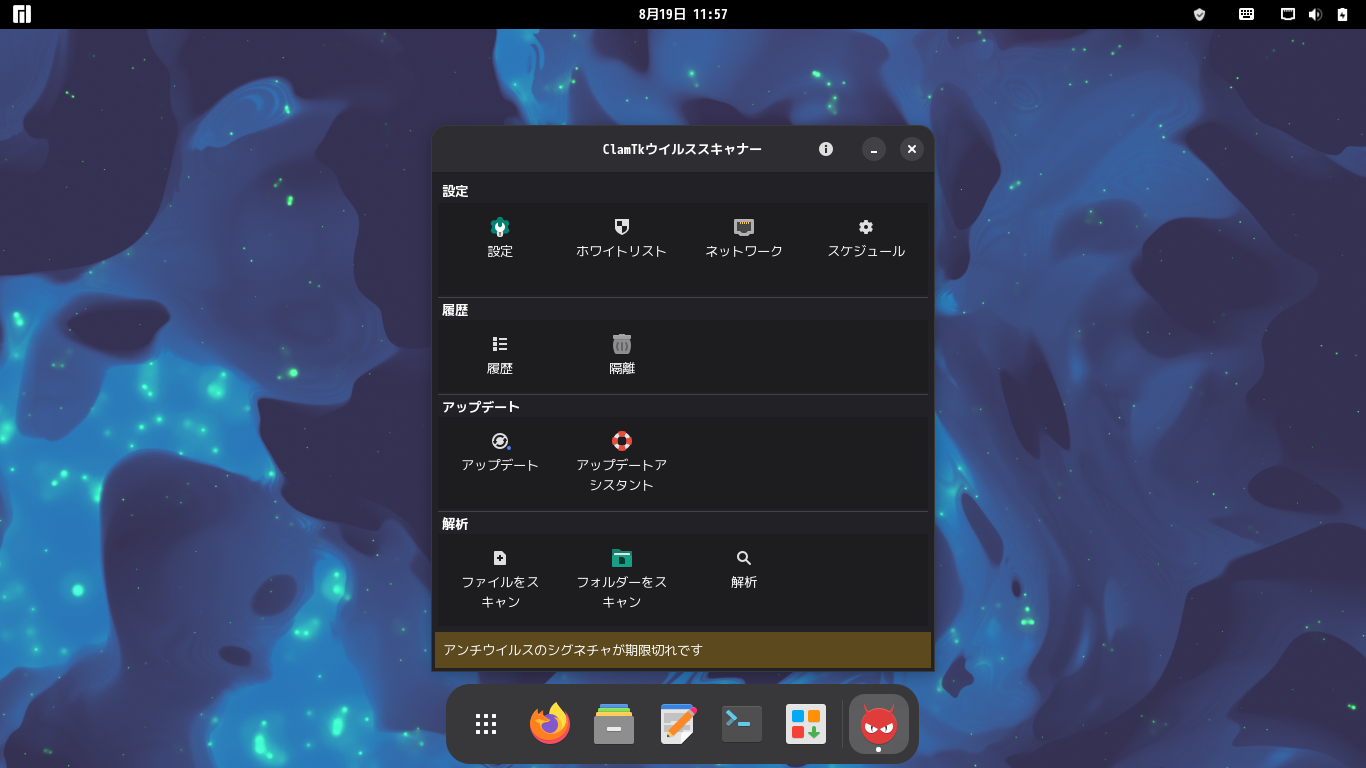Open the 設定 settings icon in ClamTk
This screenshot has width=1366, height=768.
tap(500, 227)
